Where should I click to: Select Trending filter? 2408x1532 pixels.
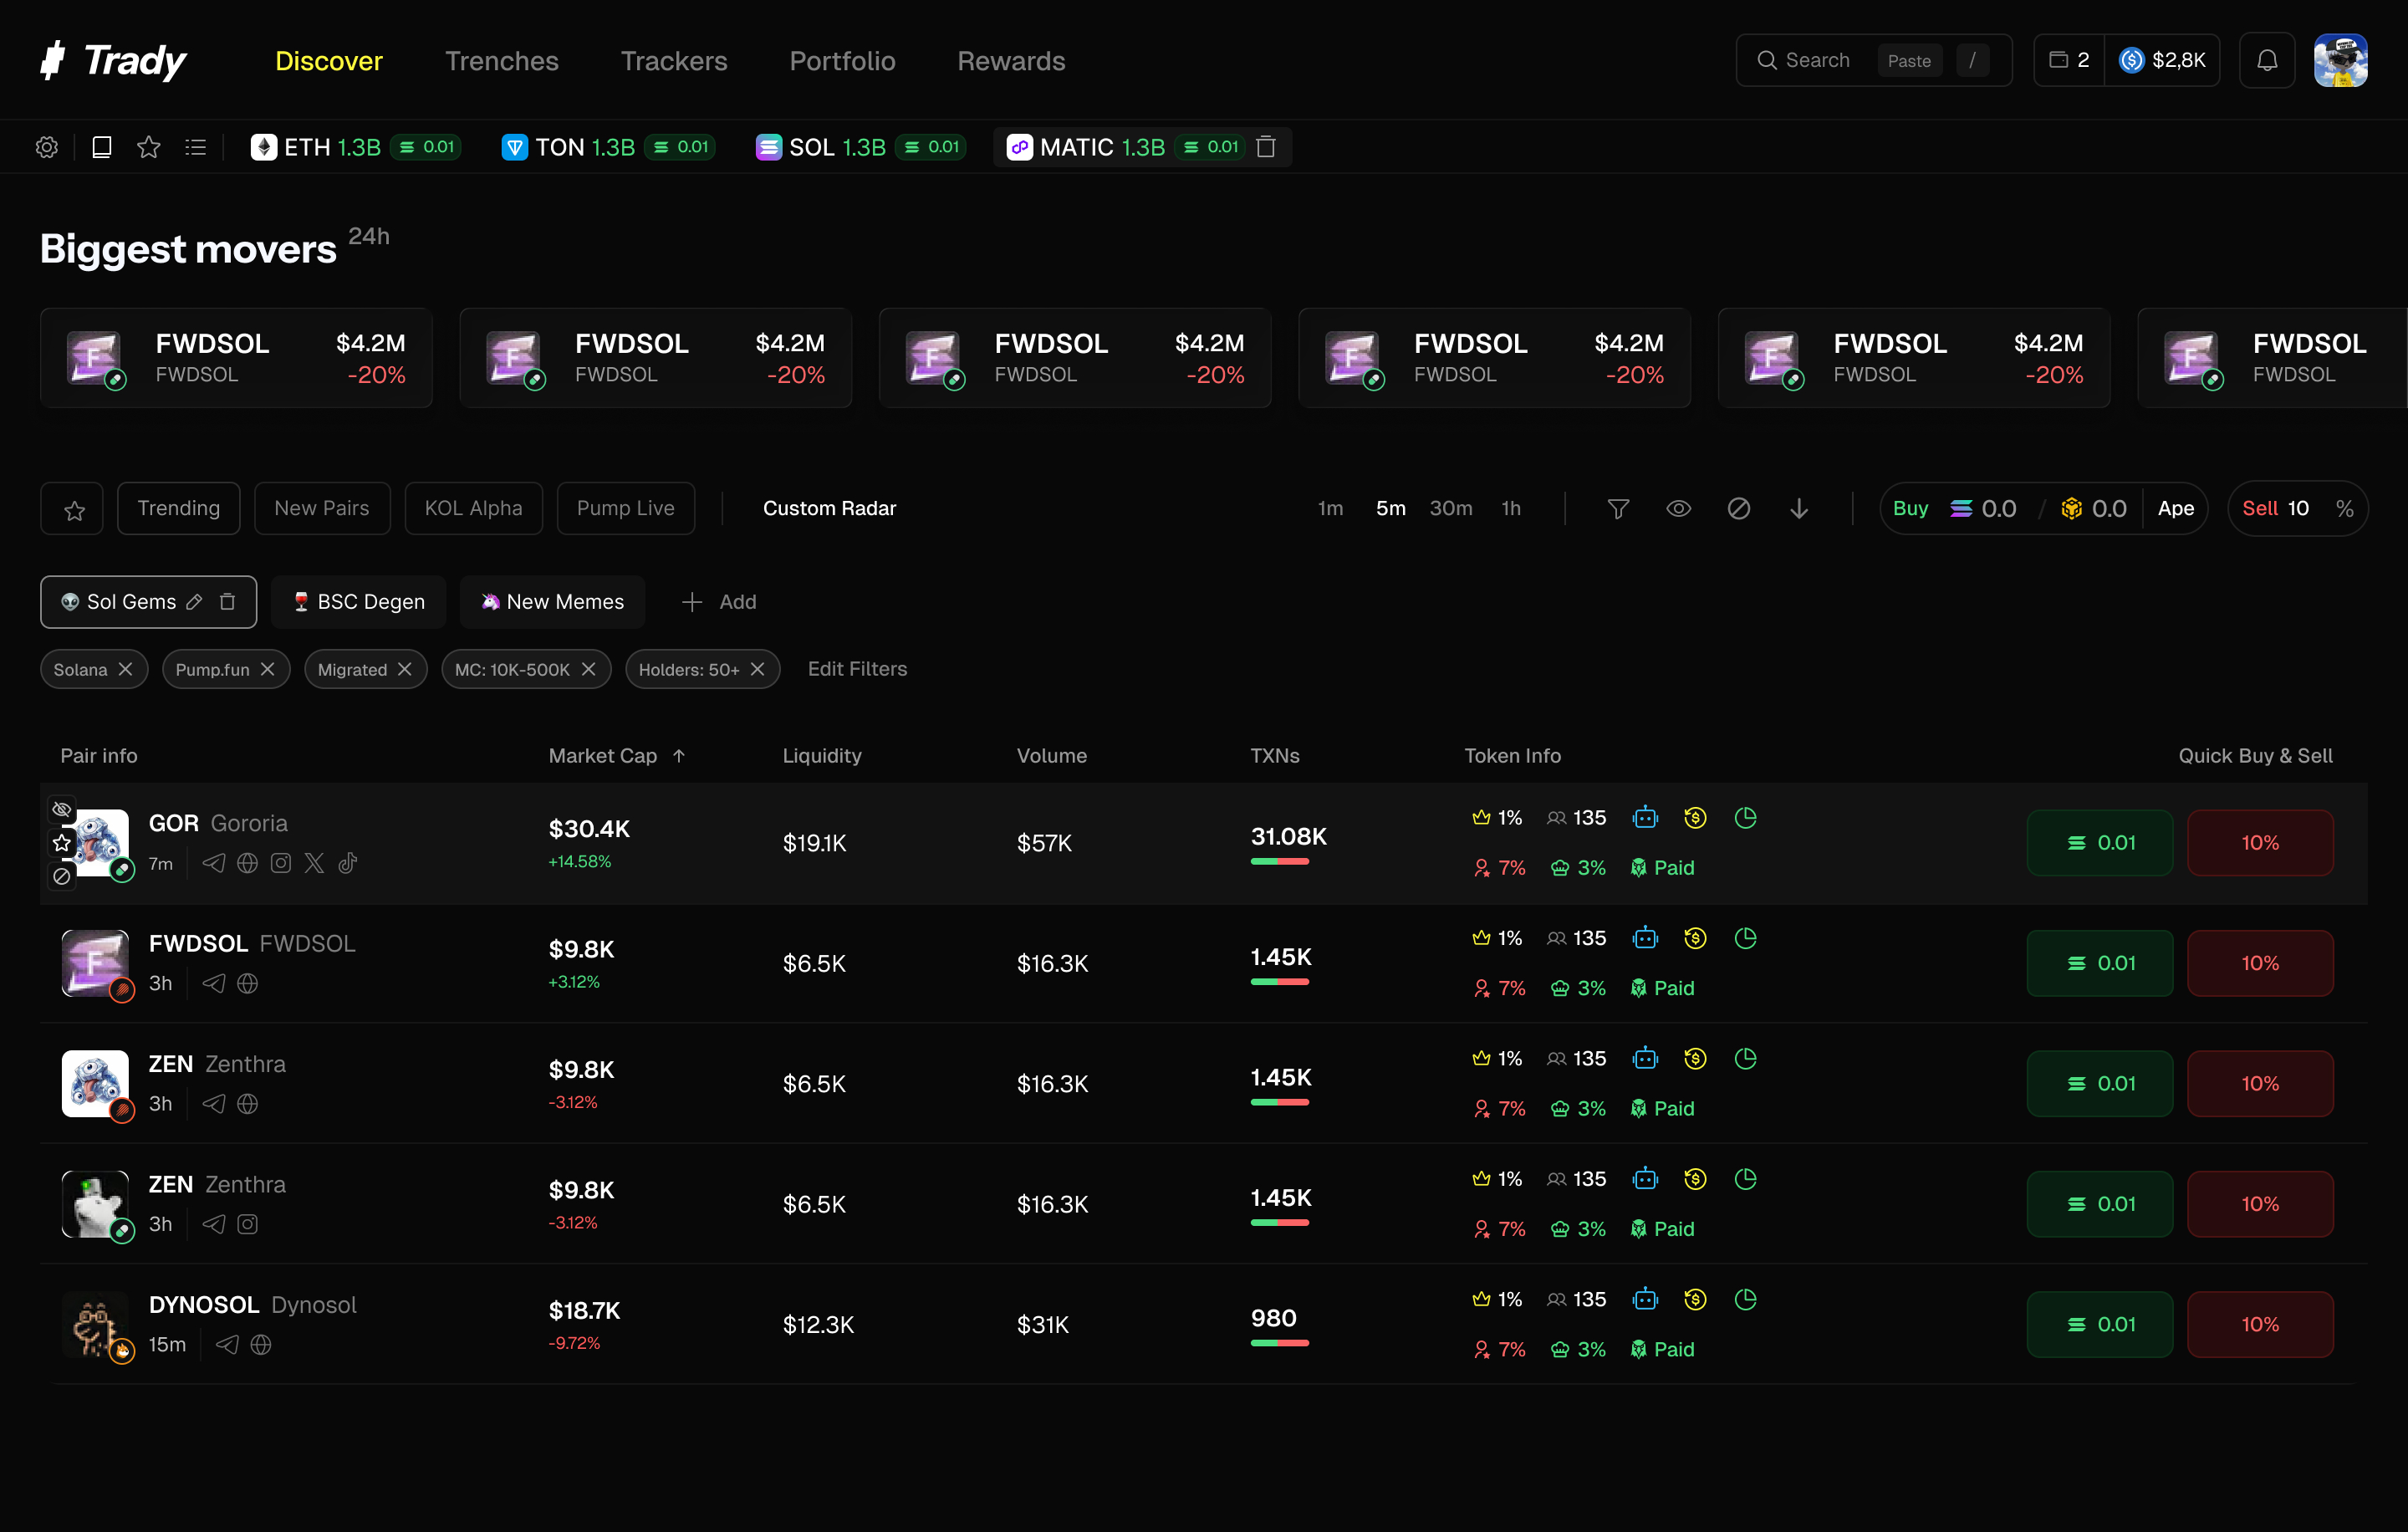[x=178, y=509]
